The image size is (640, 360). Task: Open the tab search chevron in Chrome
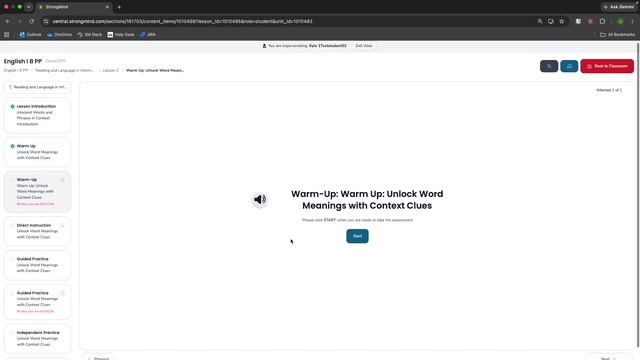click(x=28, y=7)
